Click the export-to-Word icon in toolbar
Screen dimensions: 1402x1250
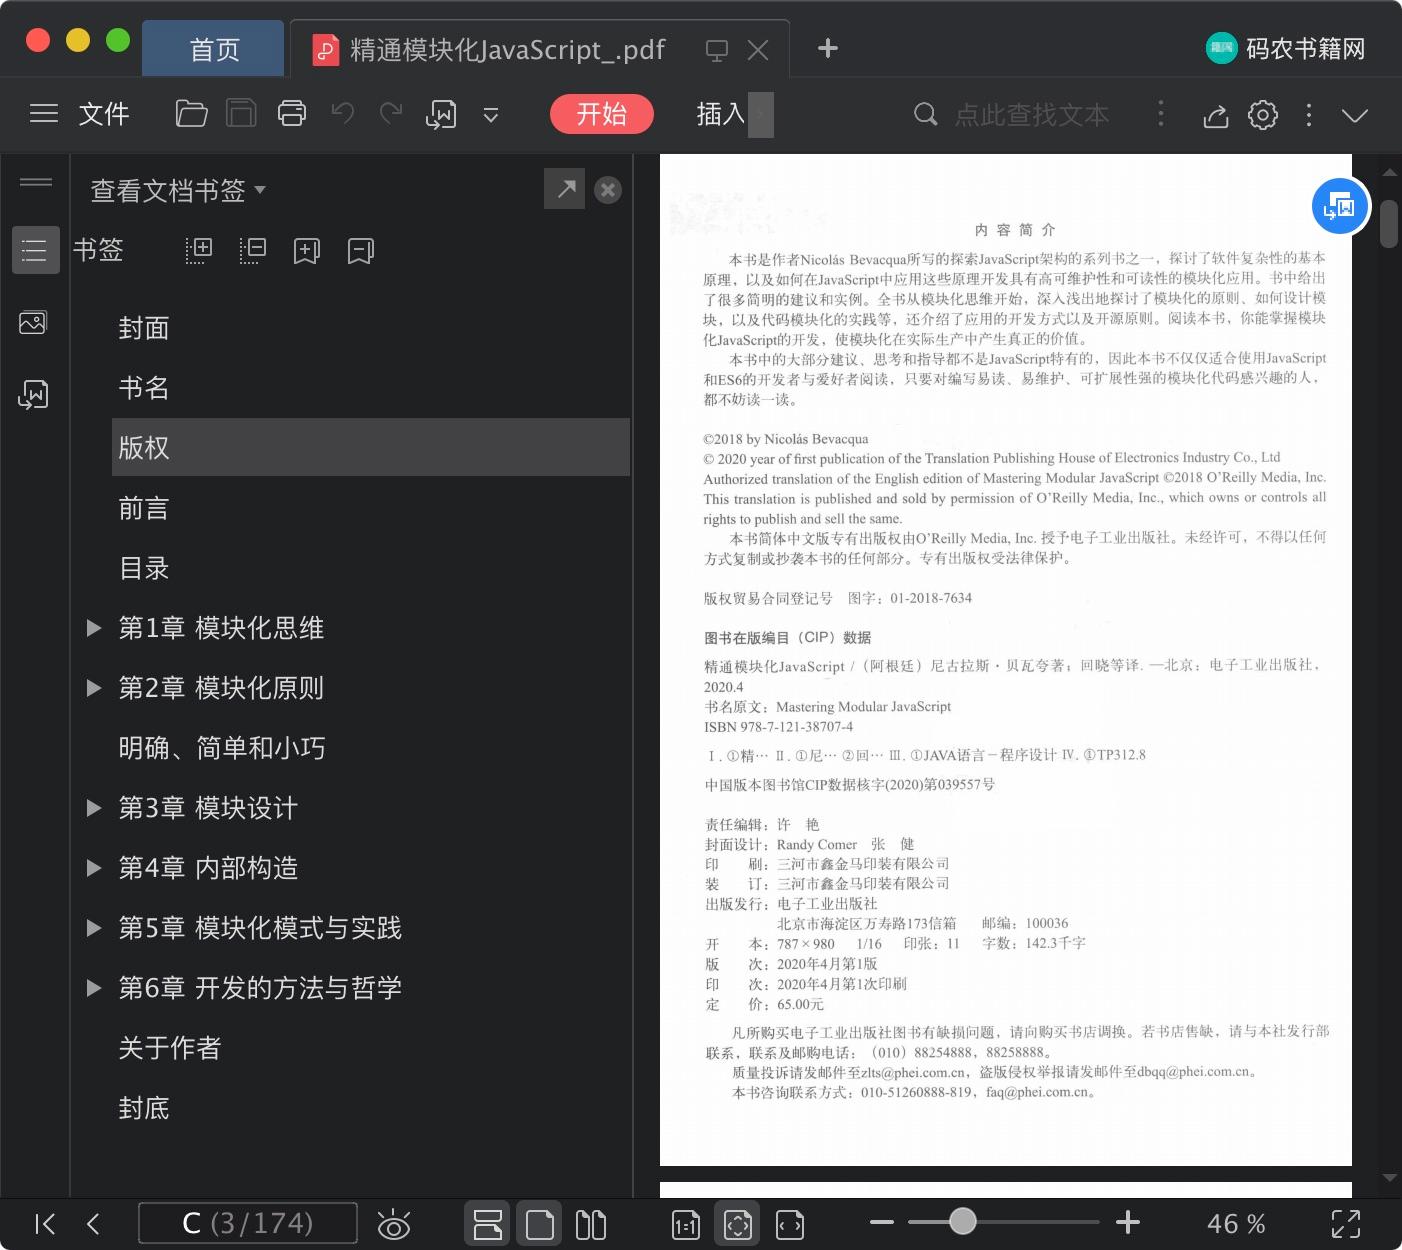pyautogui.click(x=441, y=115)
